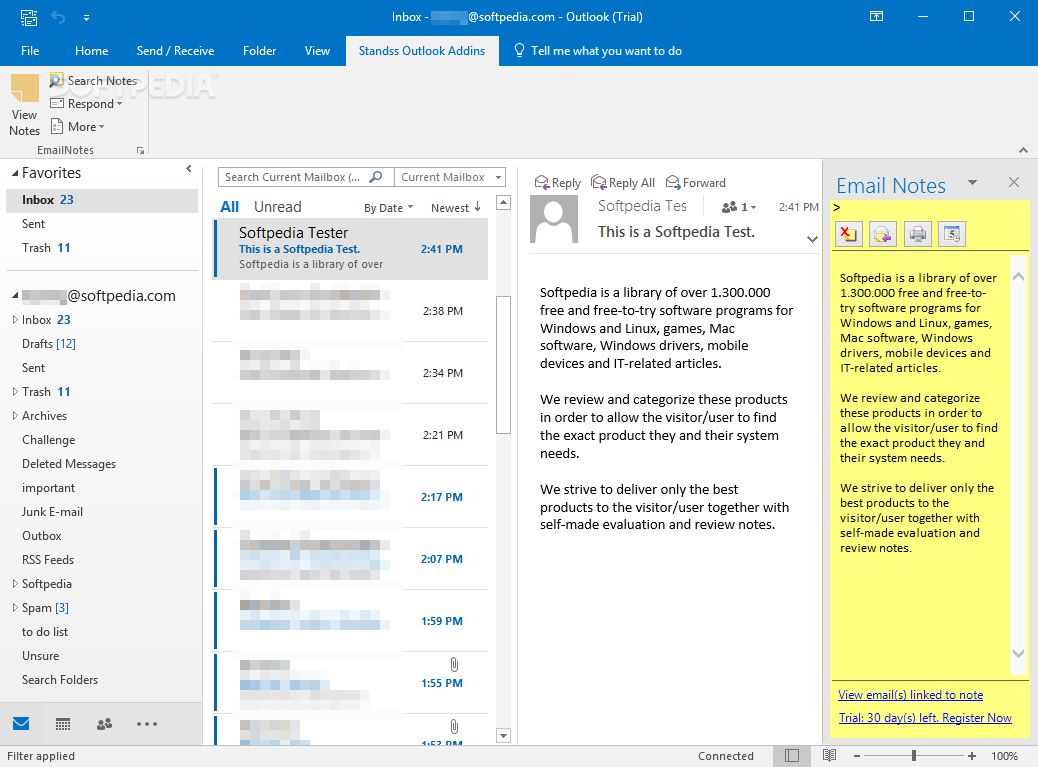
Task: Click the undo arrow in title bar
Action: point(58,17)
